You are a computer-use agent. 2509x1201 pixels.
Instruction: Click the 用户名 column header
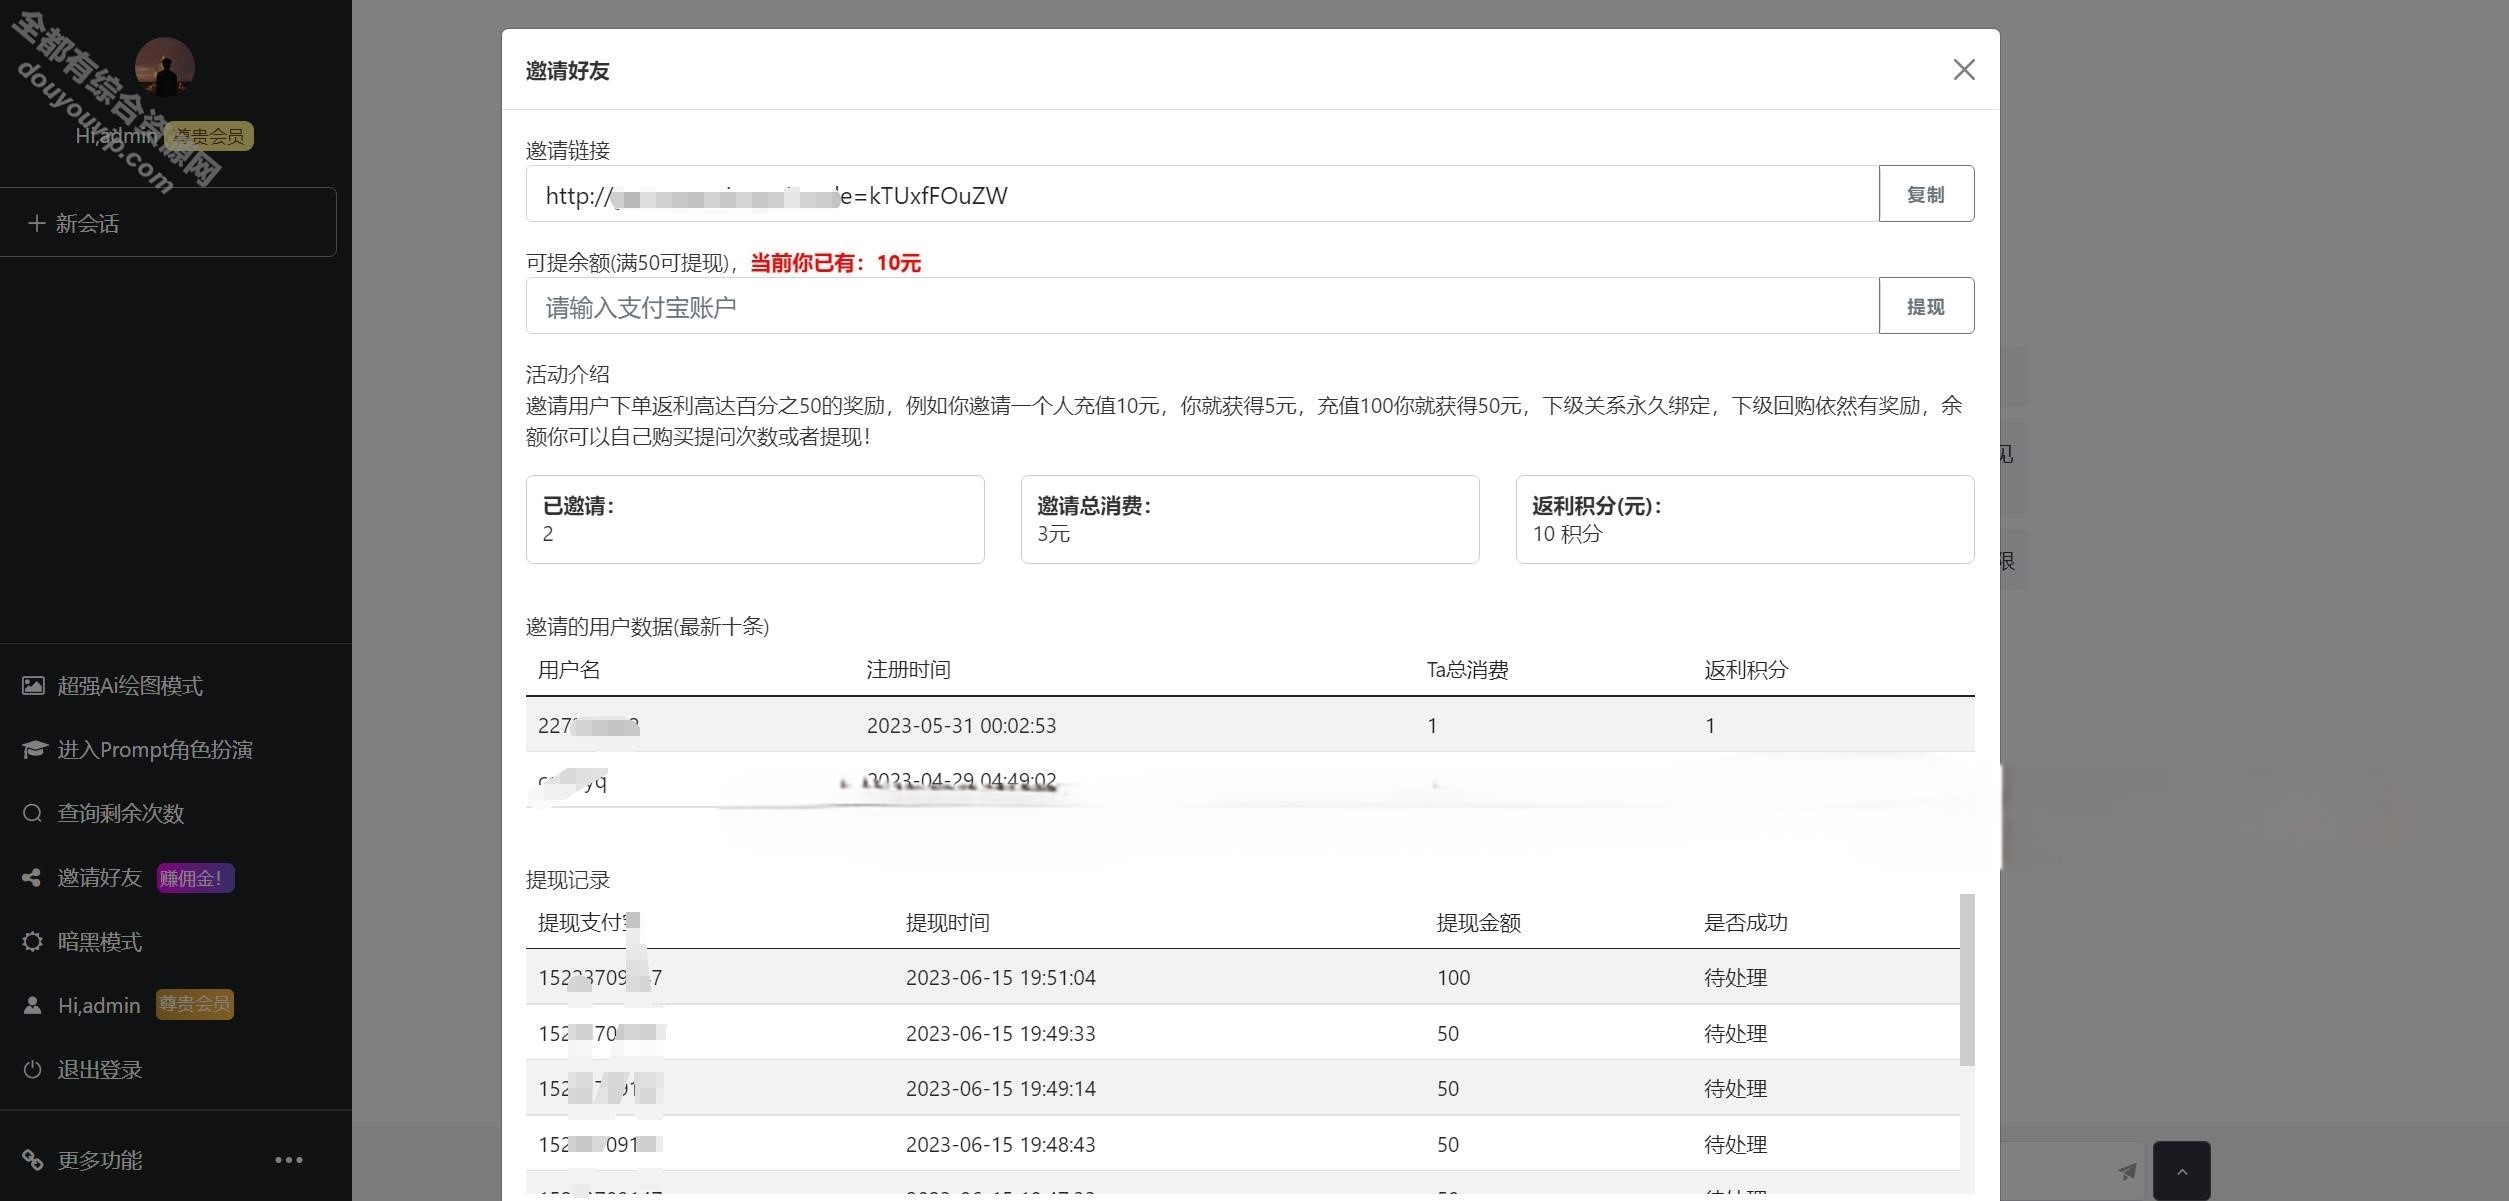(569, 669)
